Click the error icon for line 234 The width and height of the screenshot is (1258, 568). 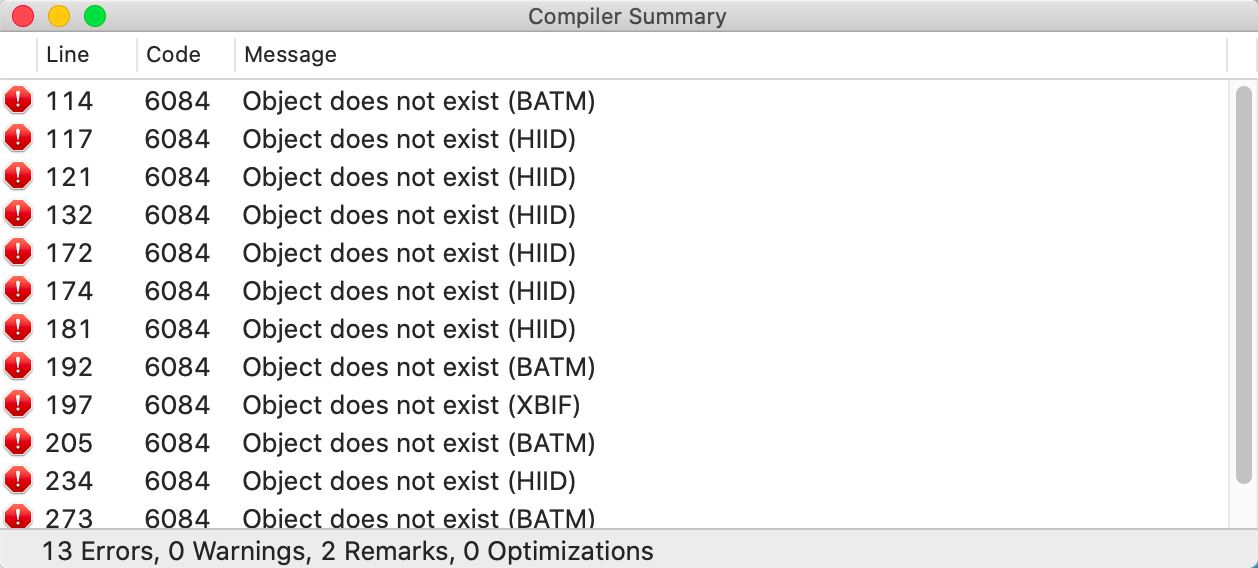coord(18,481)
